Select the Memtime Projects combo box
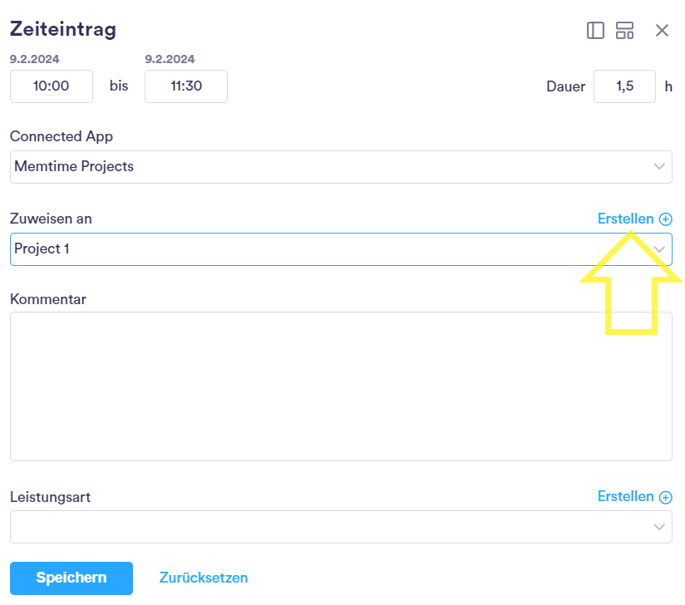Screen dimensions: 685x605 tap(341, 167)
